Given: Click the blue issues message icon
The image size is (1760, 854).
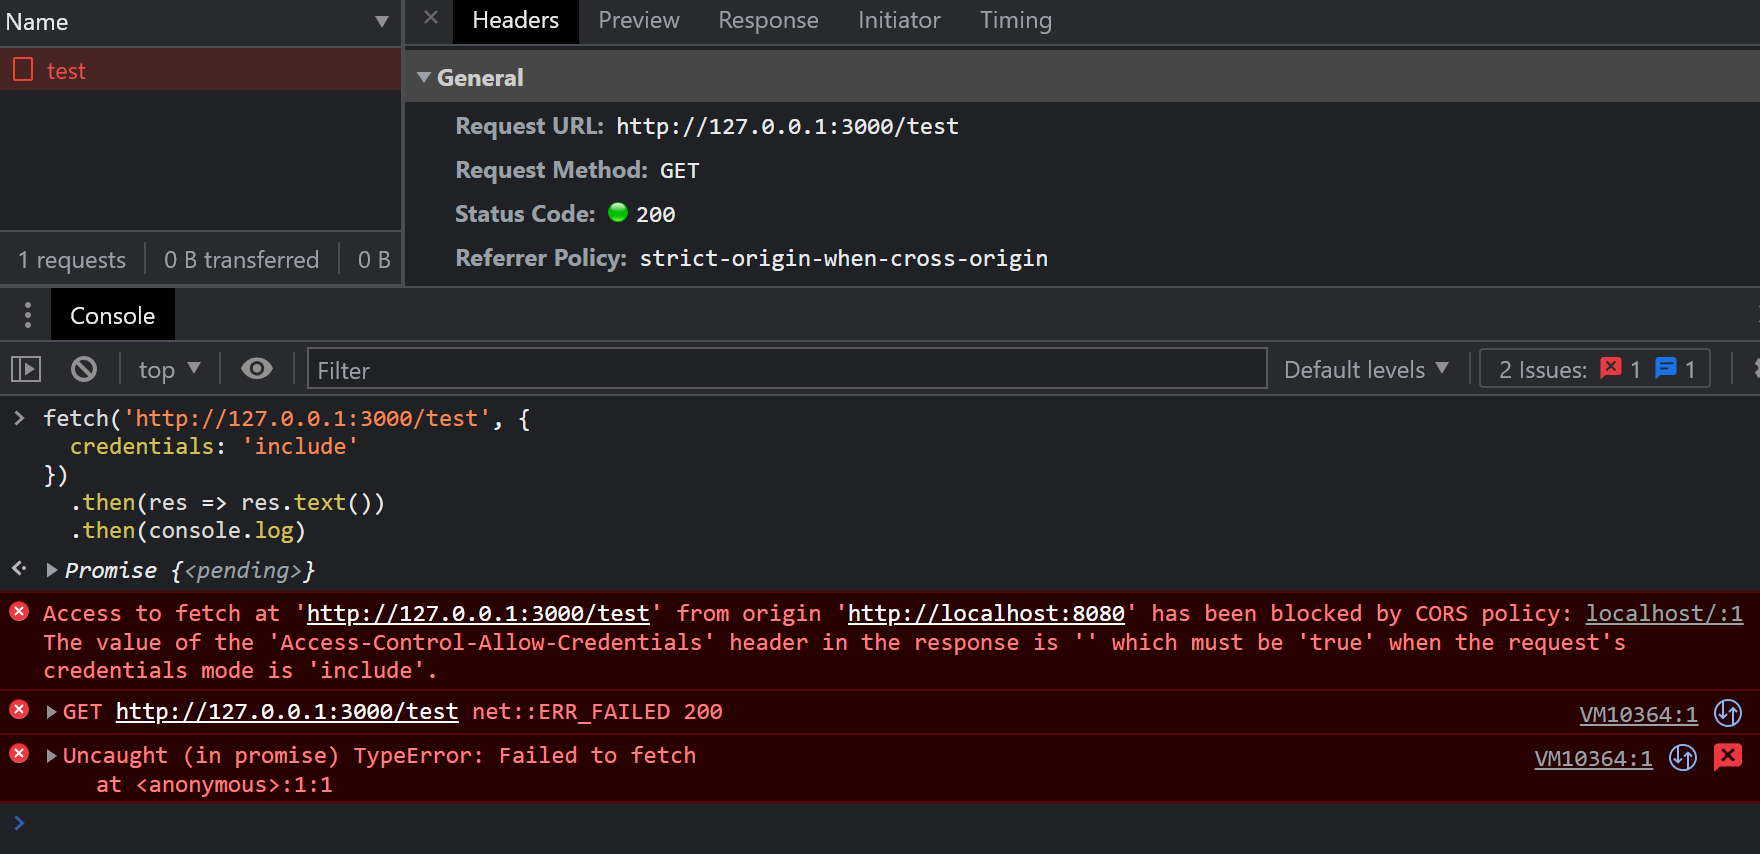Looking at the screenshot, I should click(x=1665, y=368).
